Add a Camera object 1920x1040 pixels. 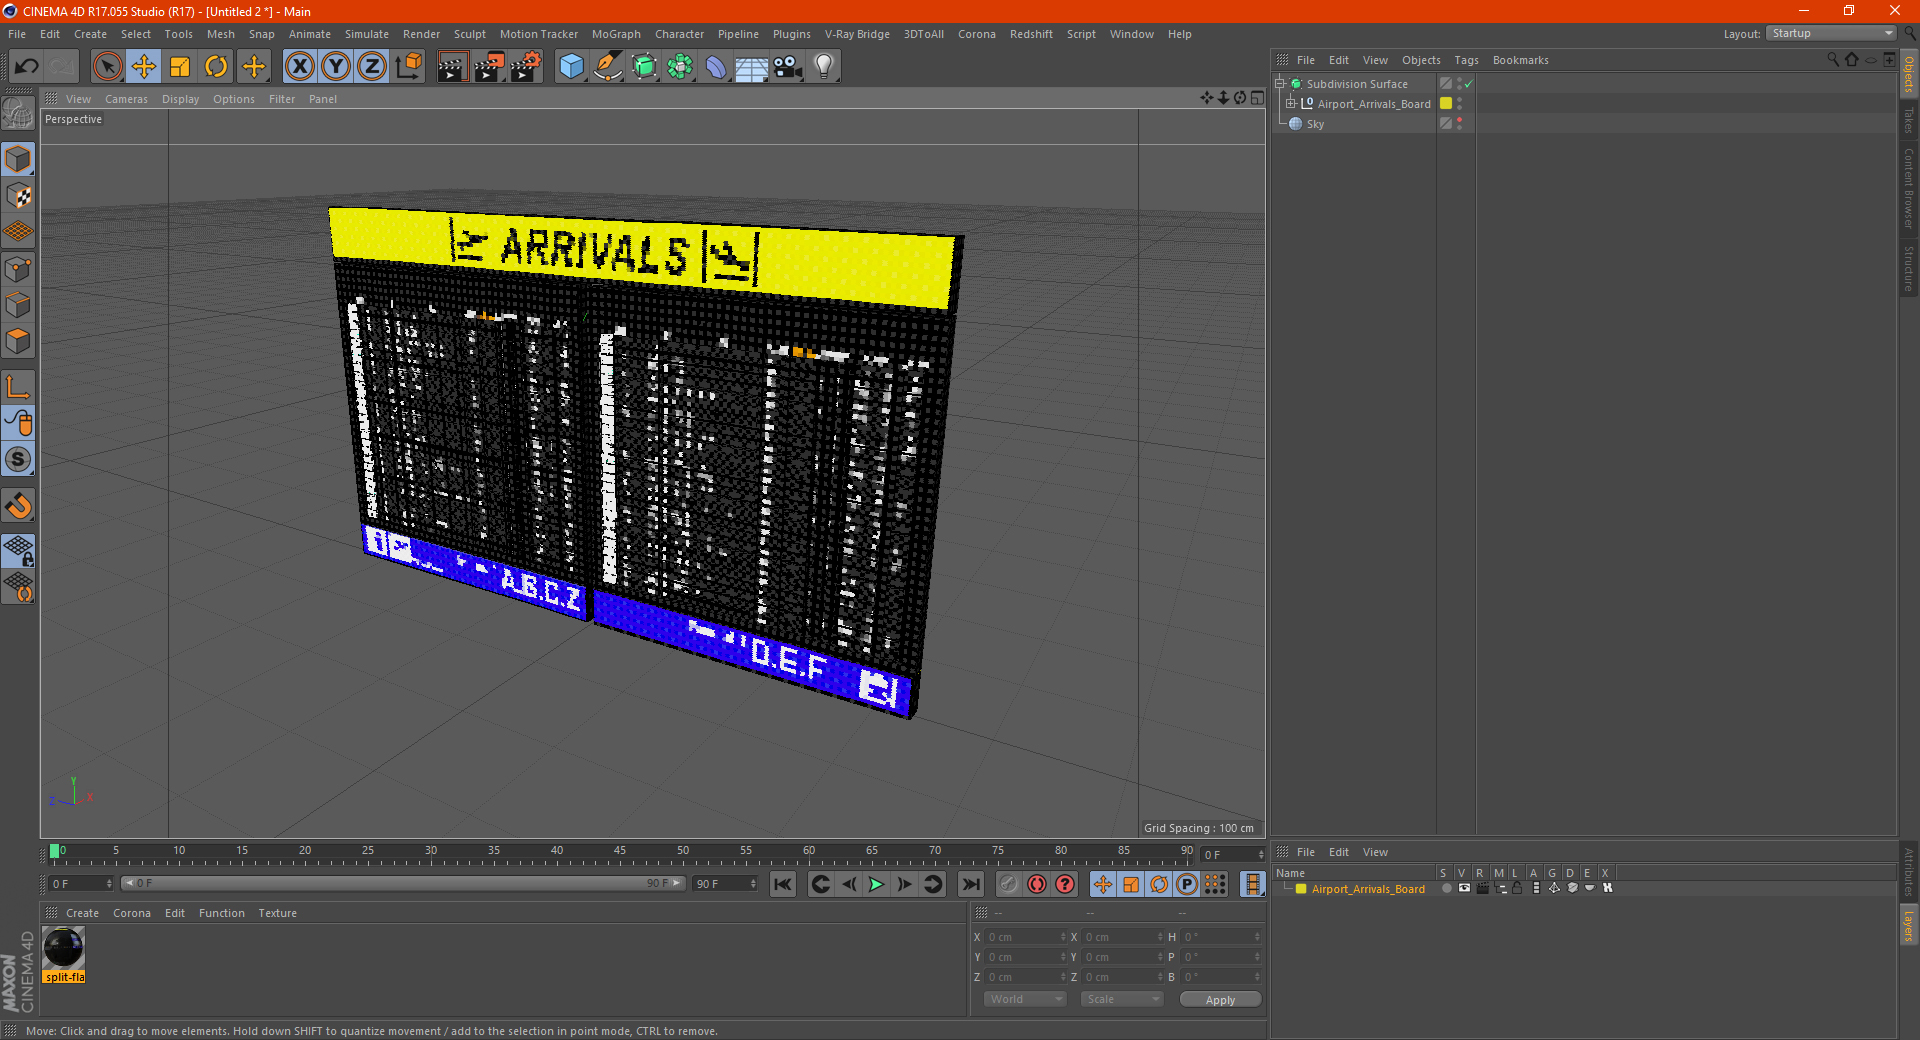coord(788,67)
